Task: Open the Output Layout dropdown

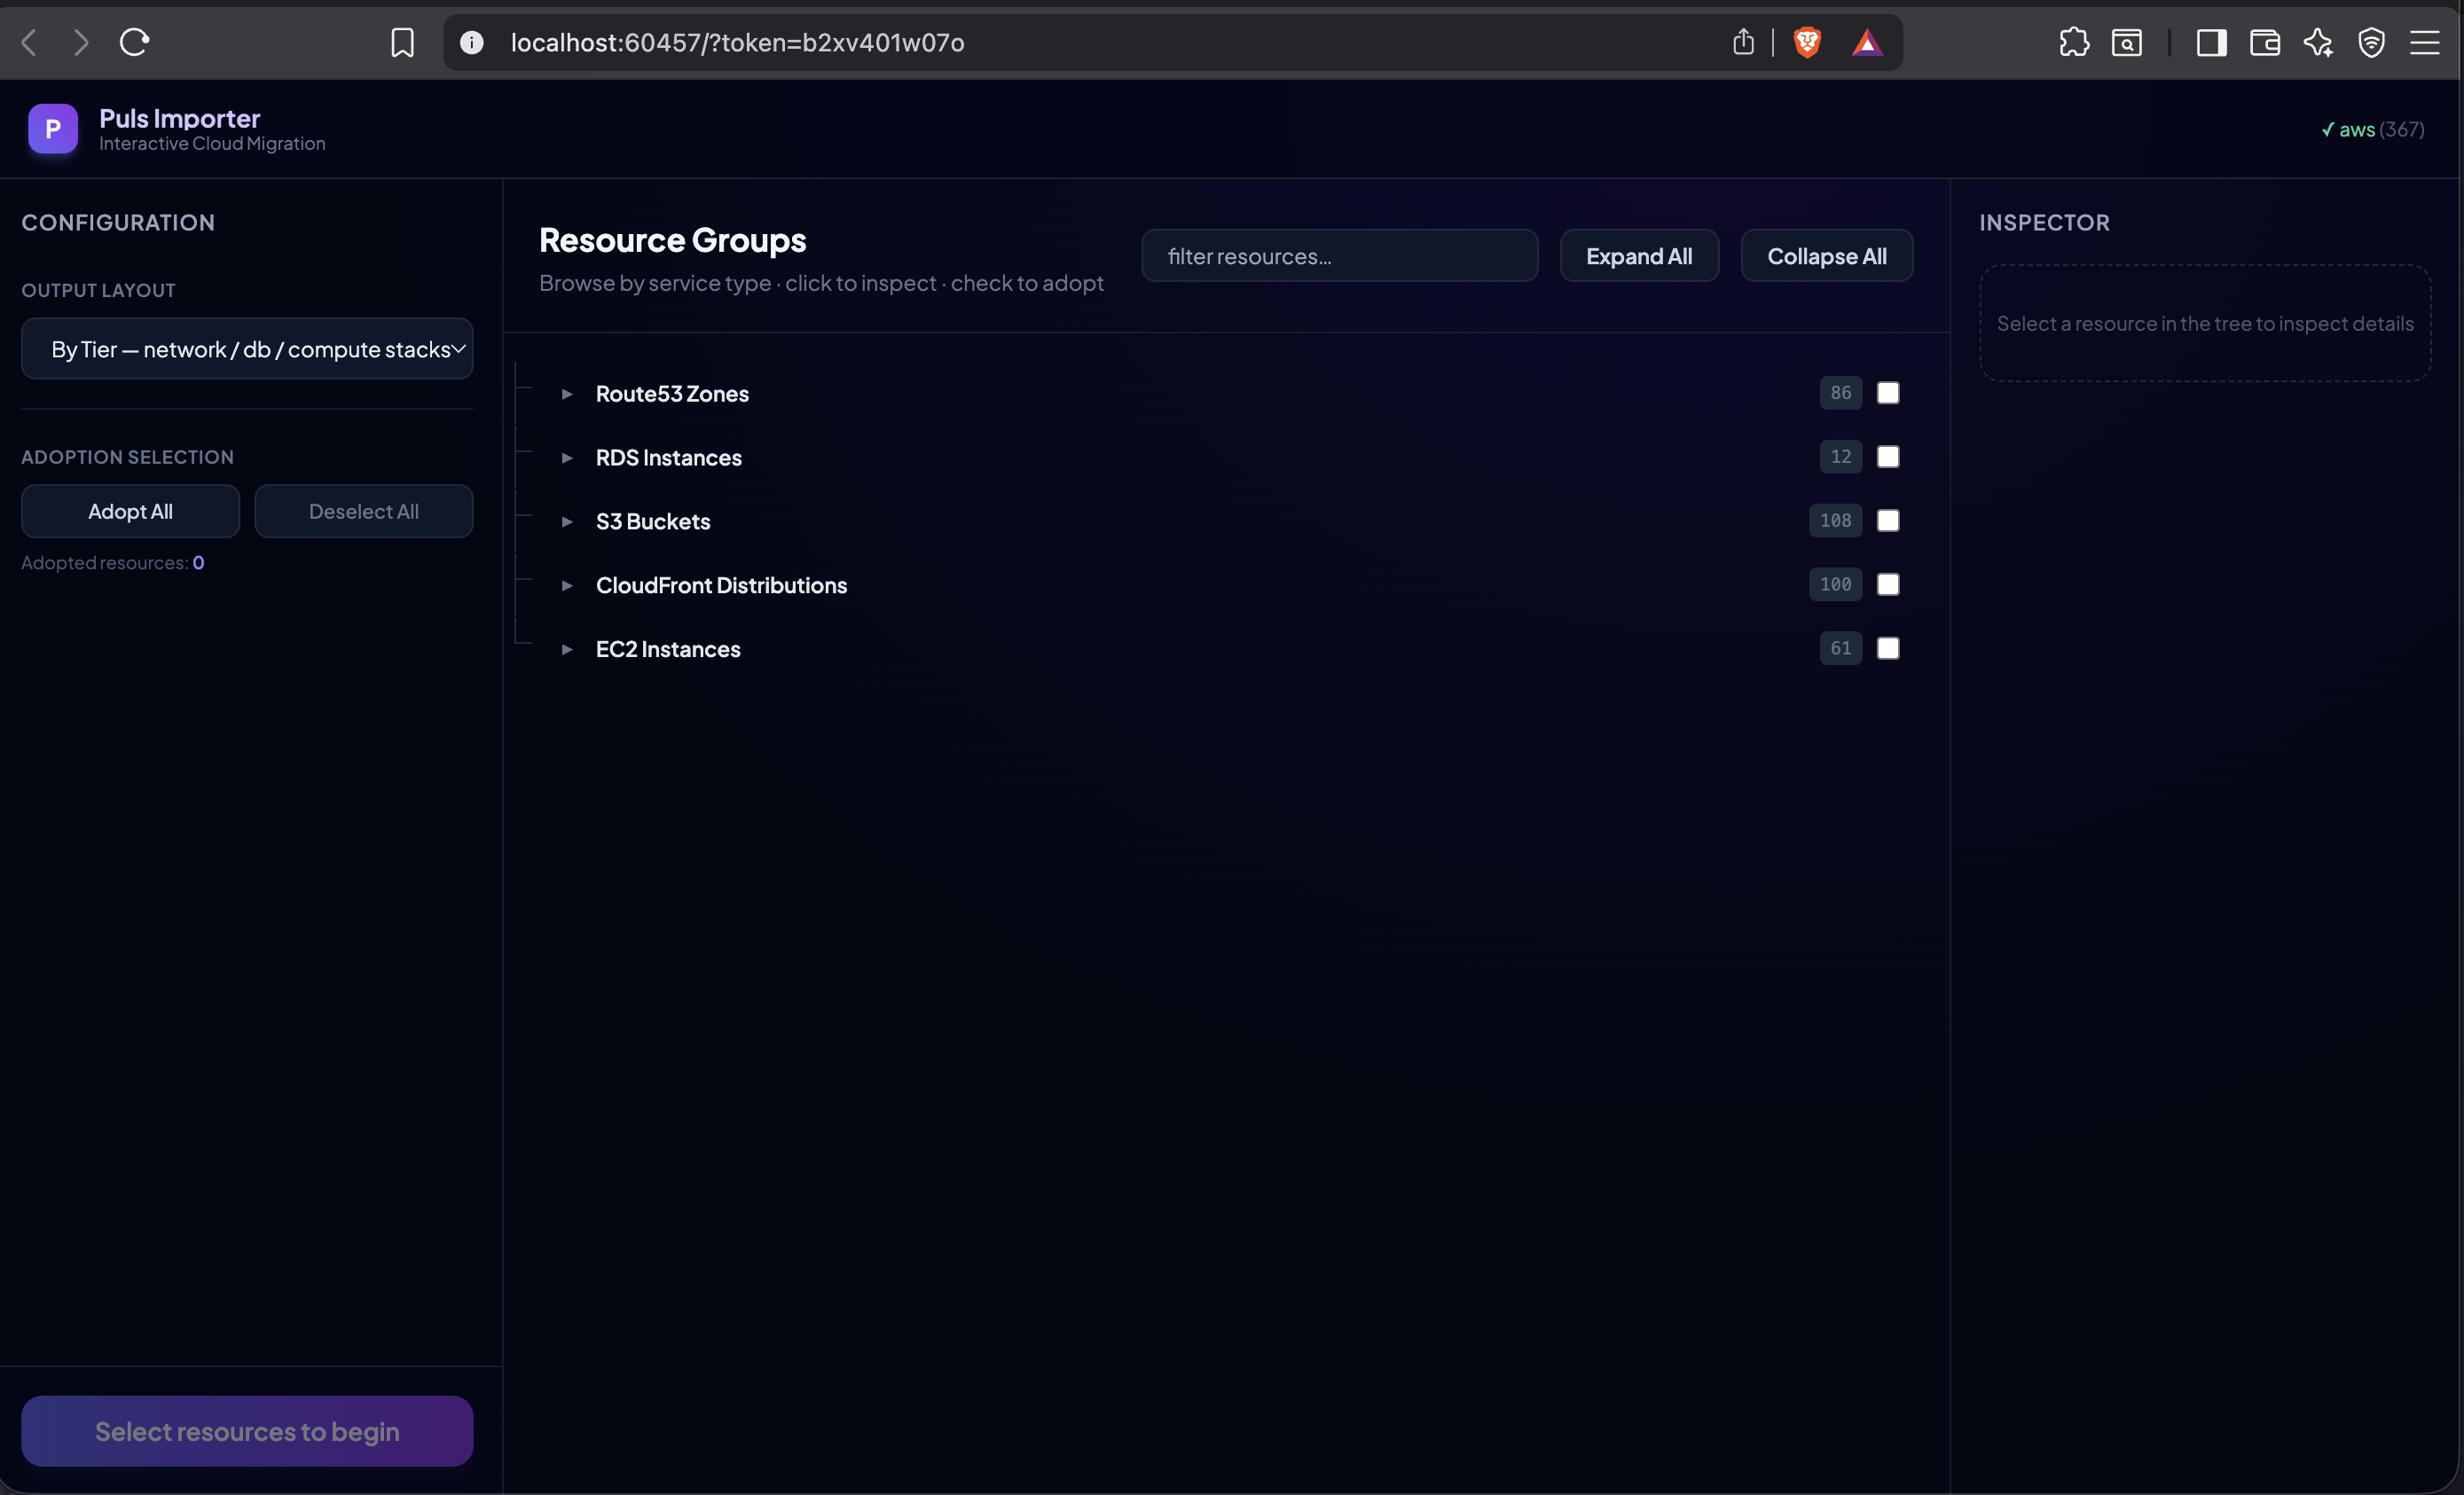Action: tap(247, 349)
